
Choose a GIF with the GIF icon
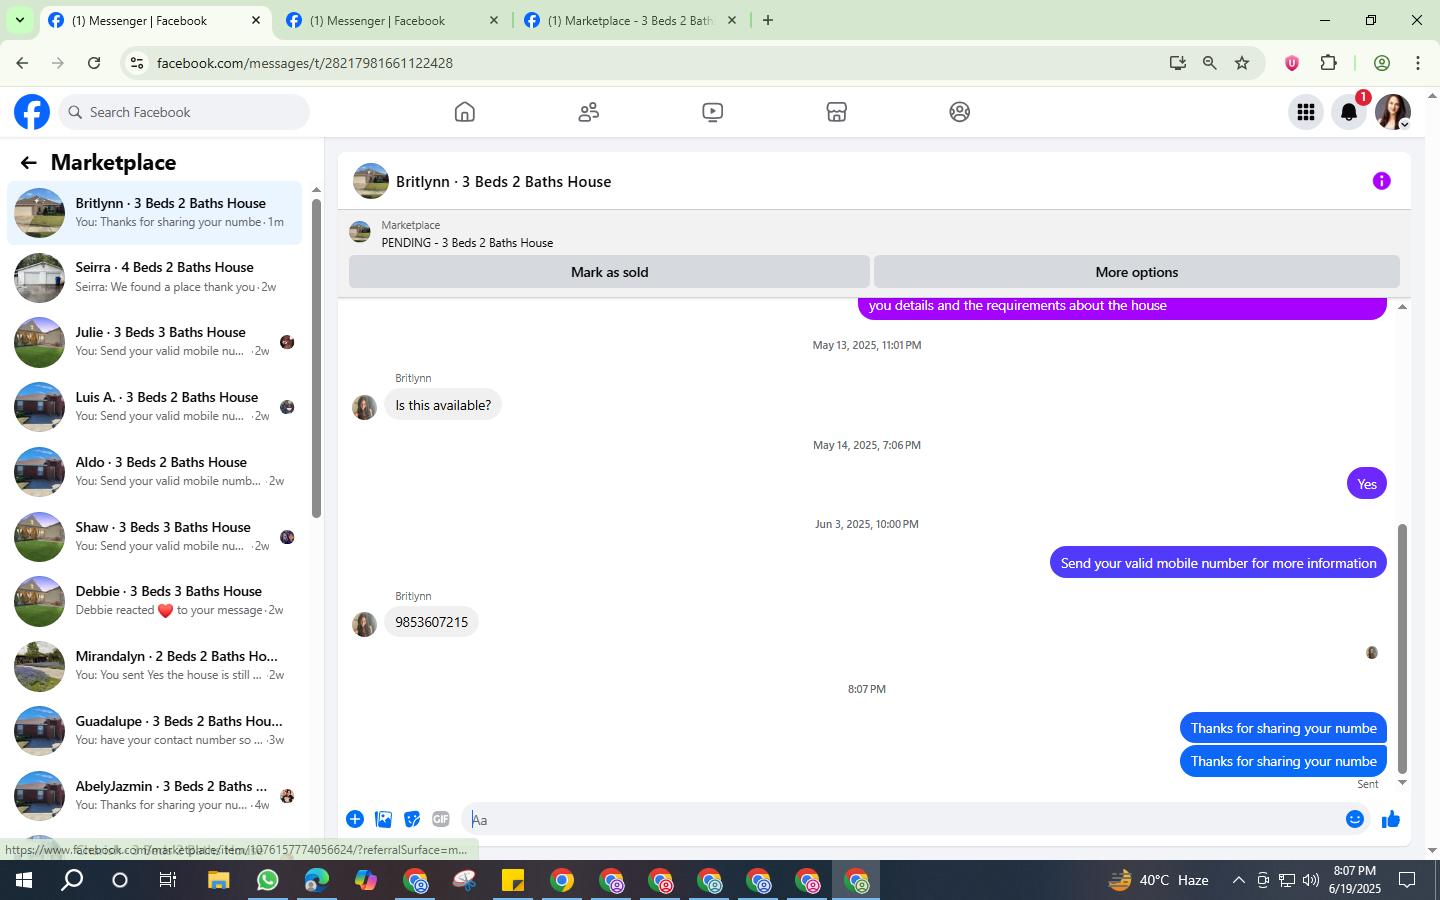coord(441,819)
